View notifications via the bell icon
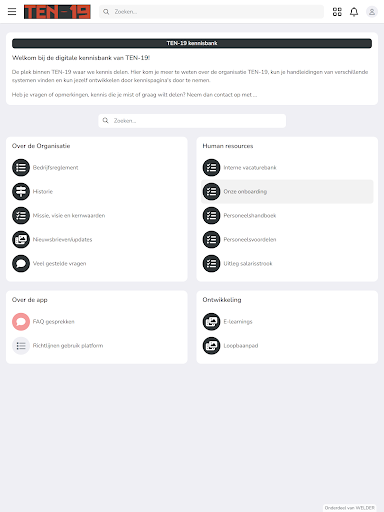The image size is (384, 512). 354,12
